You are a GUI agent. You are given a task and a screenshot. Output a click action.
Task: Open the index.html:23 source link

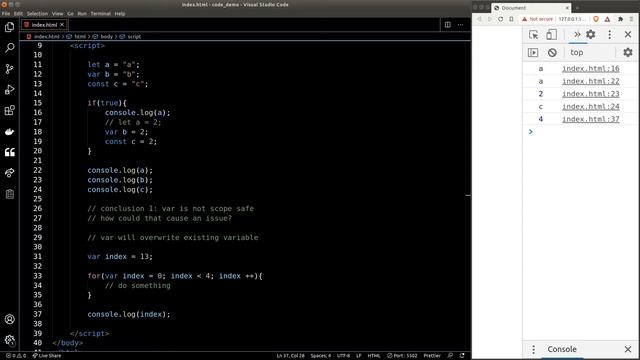pos(591,94)
